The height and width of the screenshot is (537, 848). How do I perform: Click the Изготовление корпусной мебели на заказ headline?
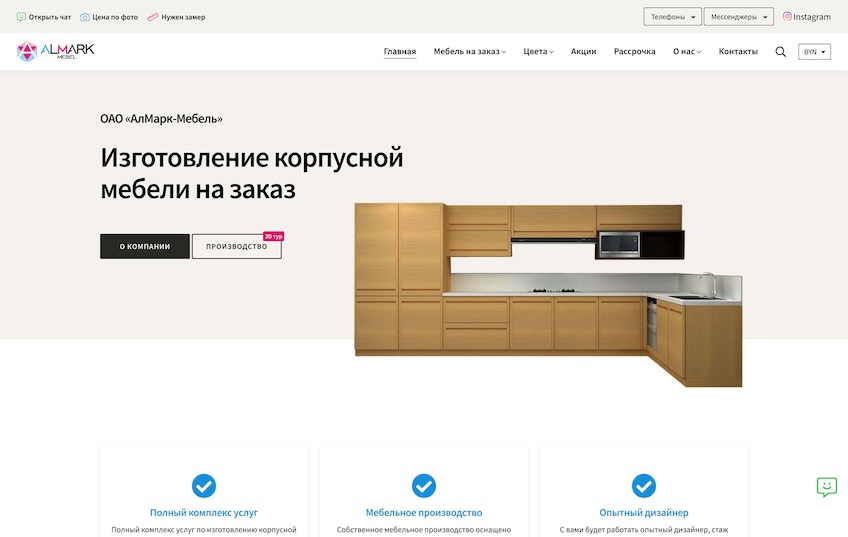251,173
